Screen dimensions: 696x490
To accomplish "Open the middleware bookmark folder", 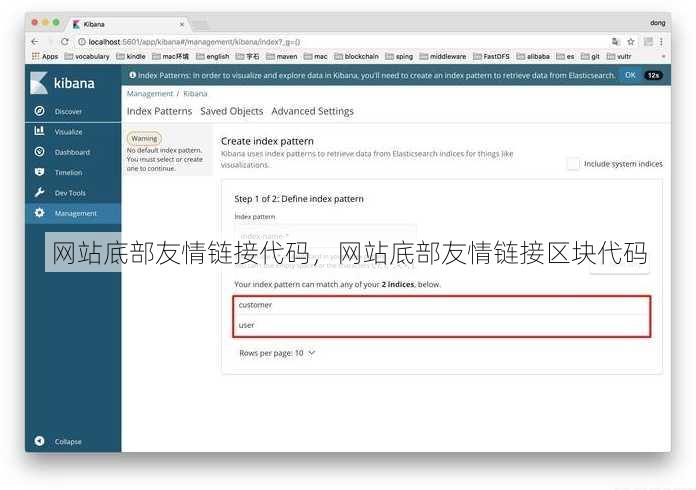I will [443, 56].
